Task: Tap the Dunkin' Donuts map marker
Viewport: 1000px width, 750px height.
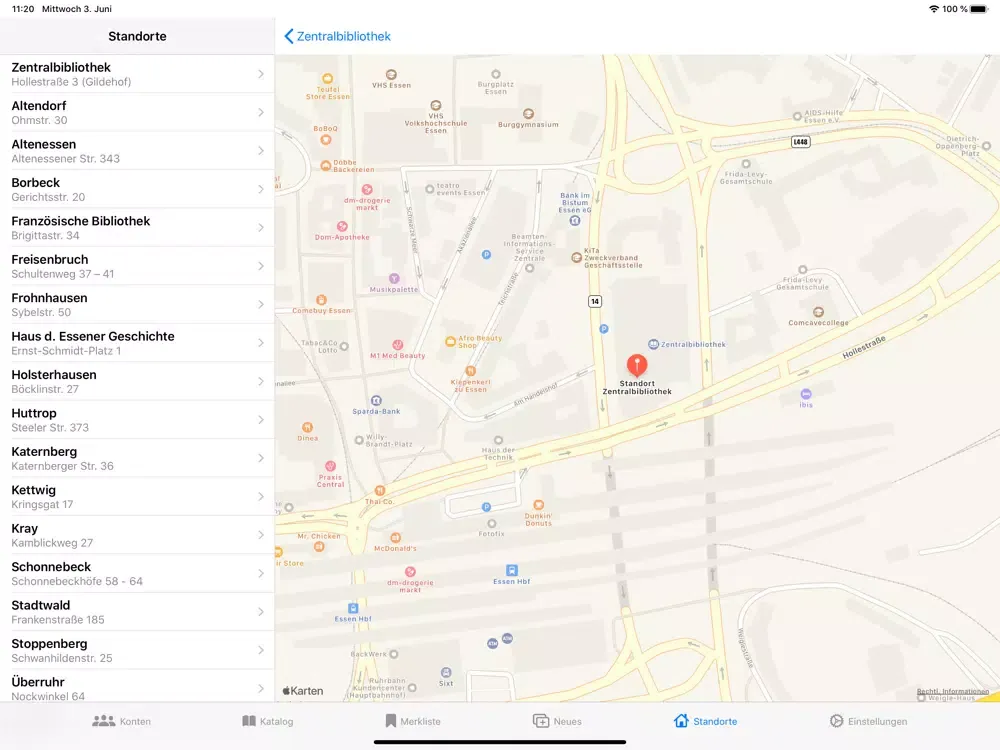Action: click(538, 504)
